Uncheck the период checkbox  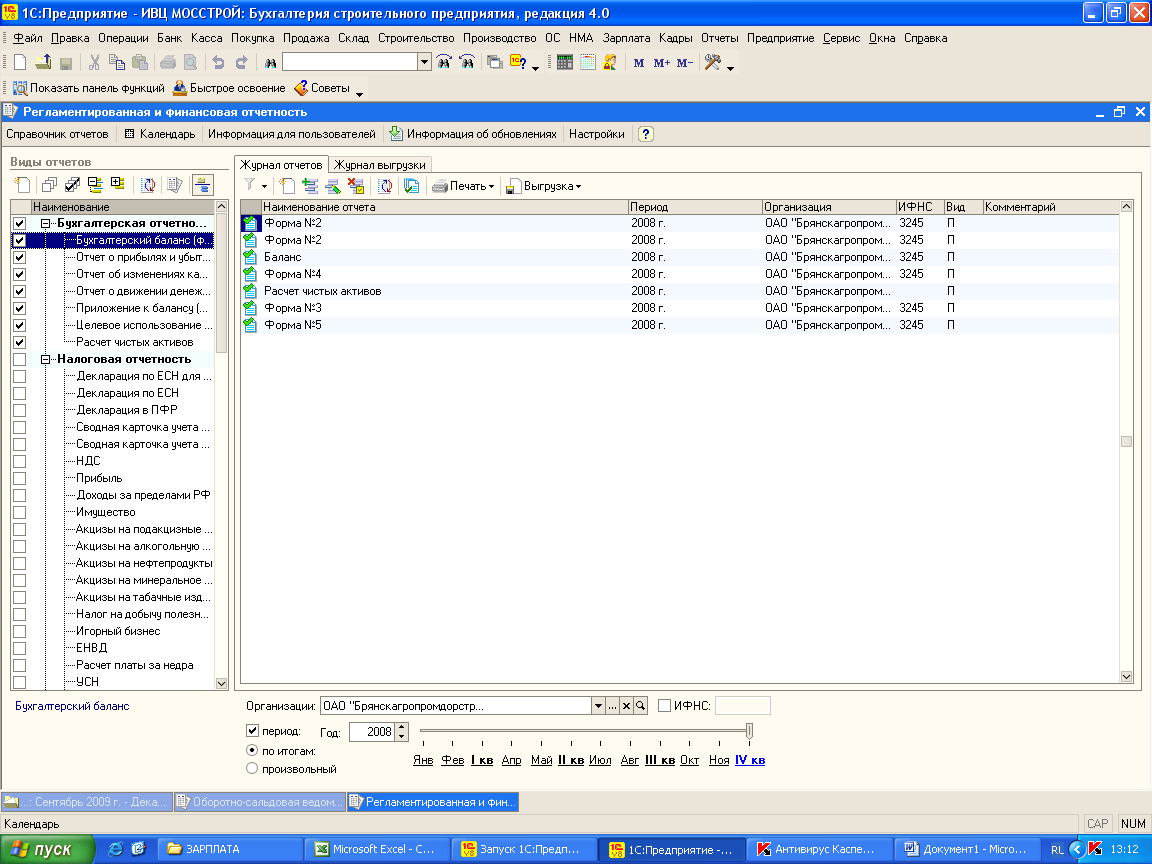pos(252,731)
